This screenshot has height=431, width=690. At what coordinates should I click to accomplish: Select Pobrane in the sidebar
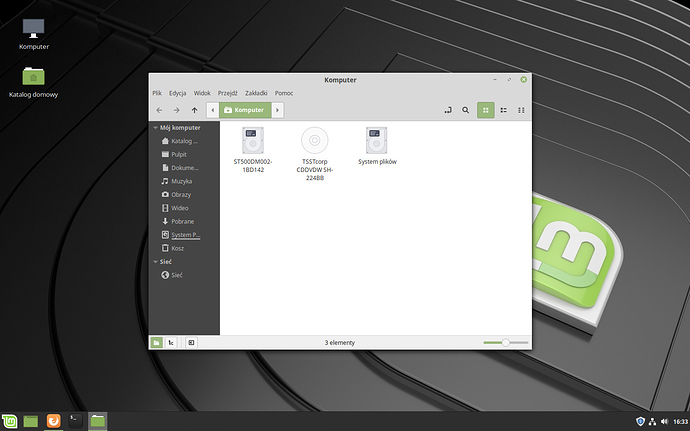click(x=182, y=221)
